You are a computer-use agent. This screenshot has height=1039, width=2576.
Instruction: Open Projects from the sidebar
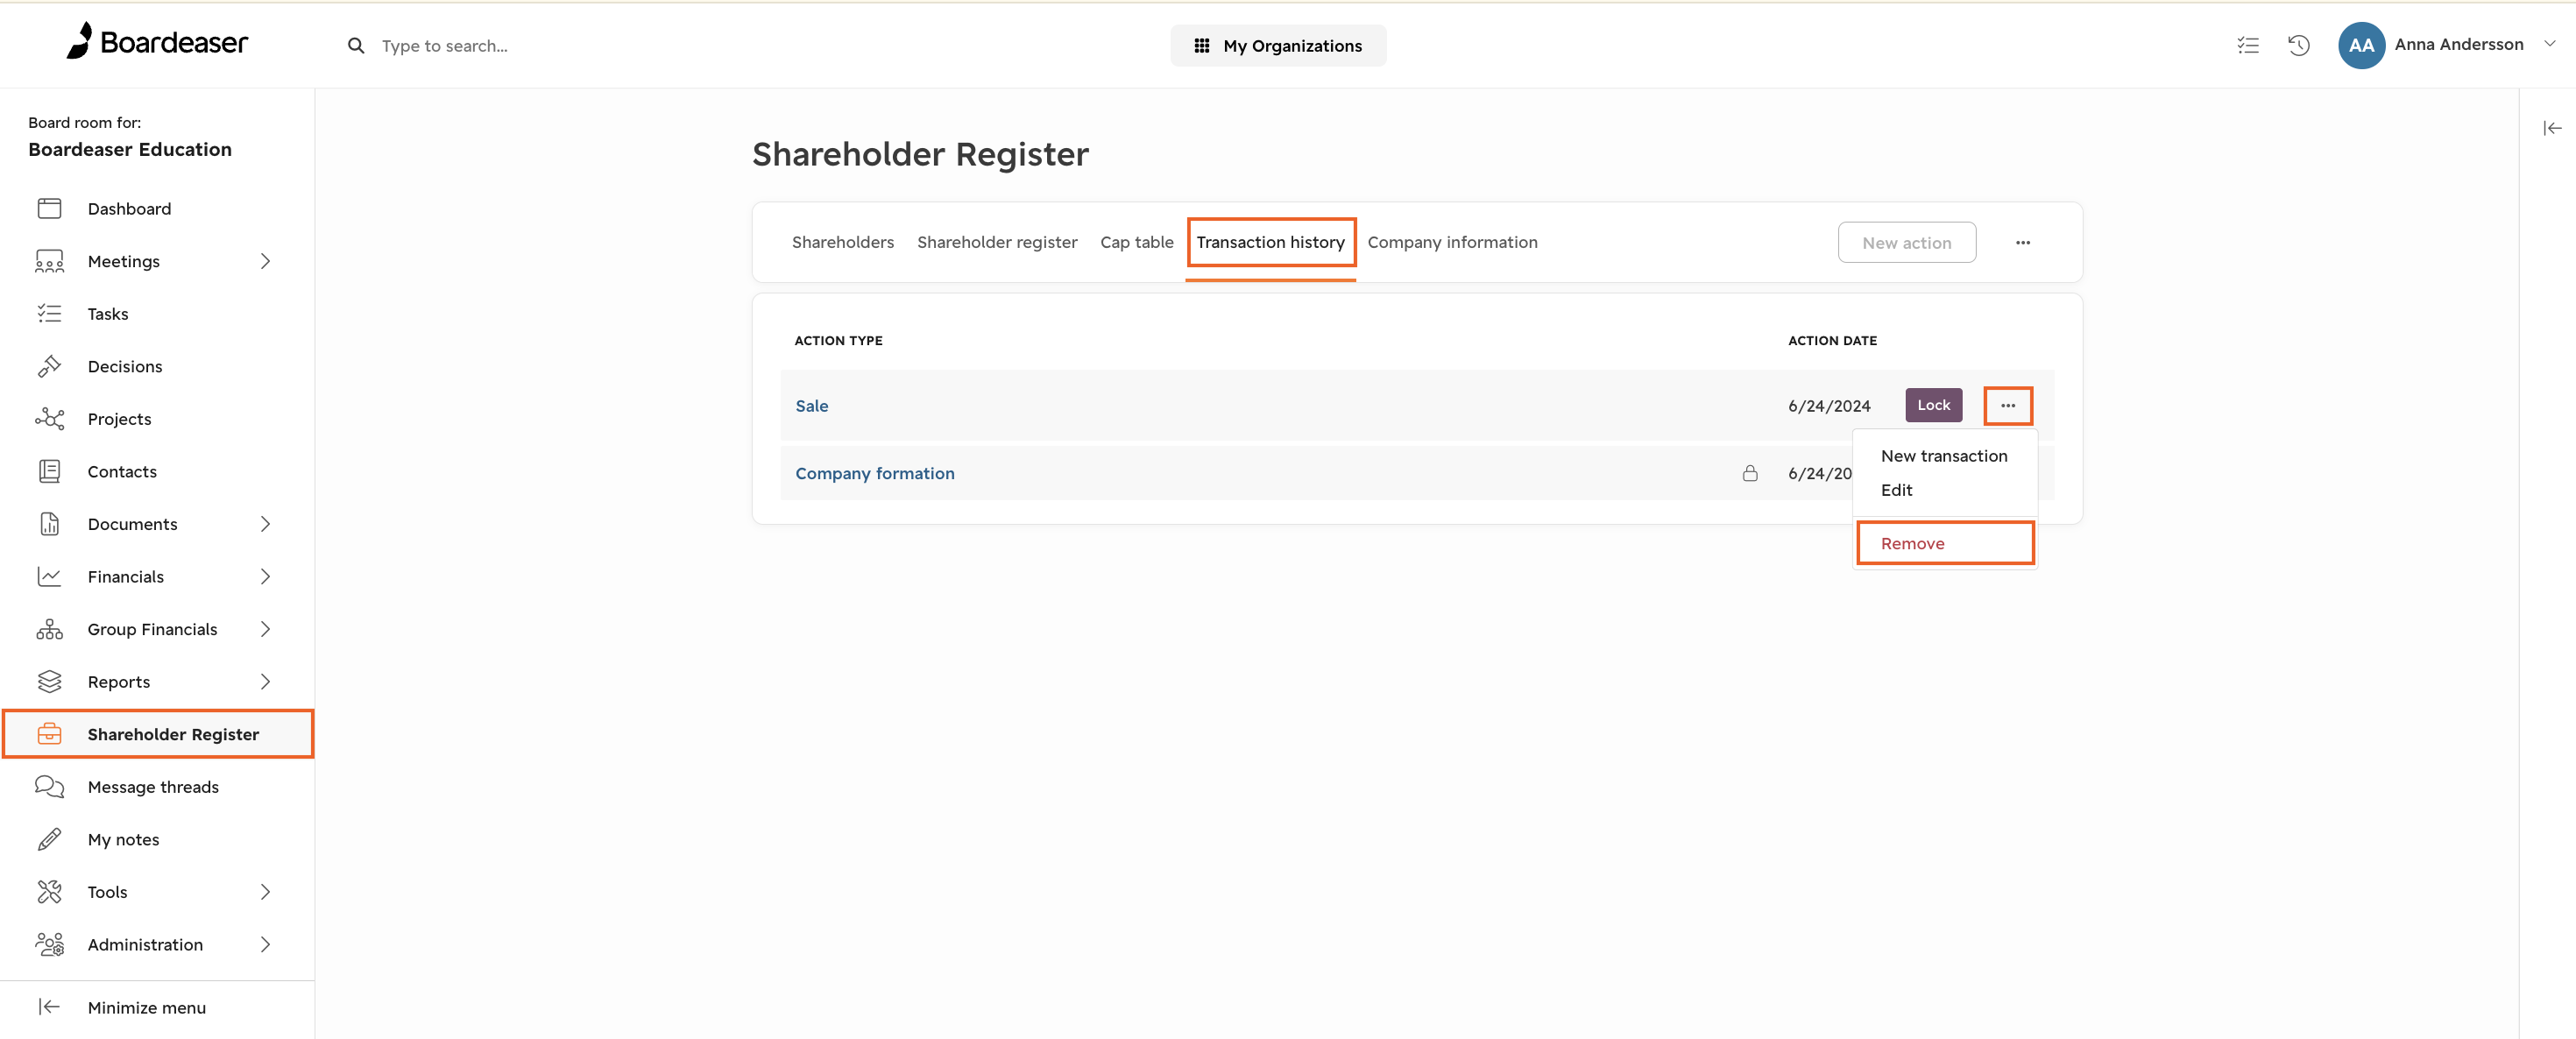pos(119,418)
